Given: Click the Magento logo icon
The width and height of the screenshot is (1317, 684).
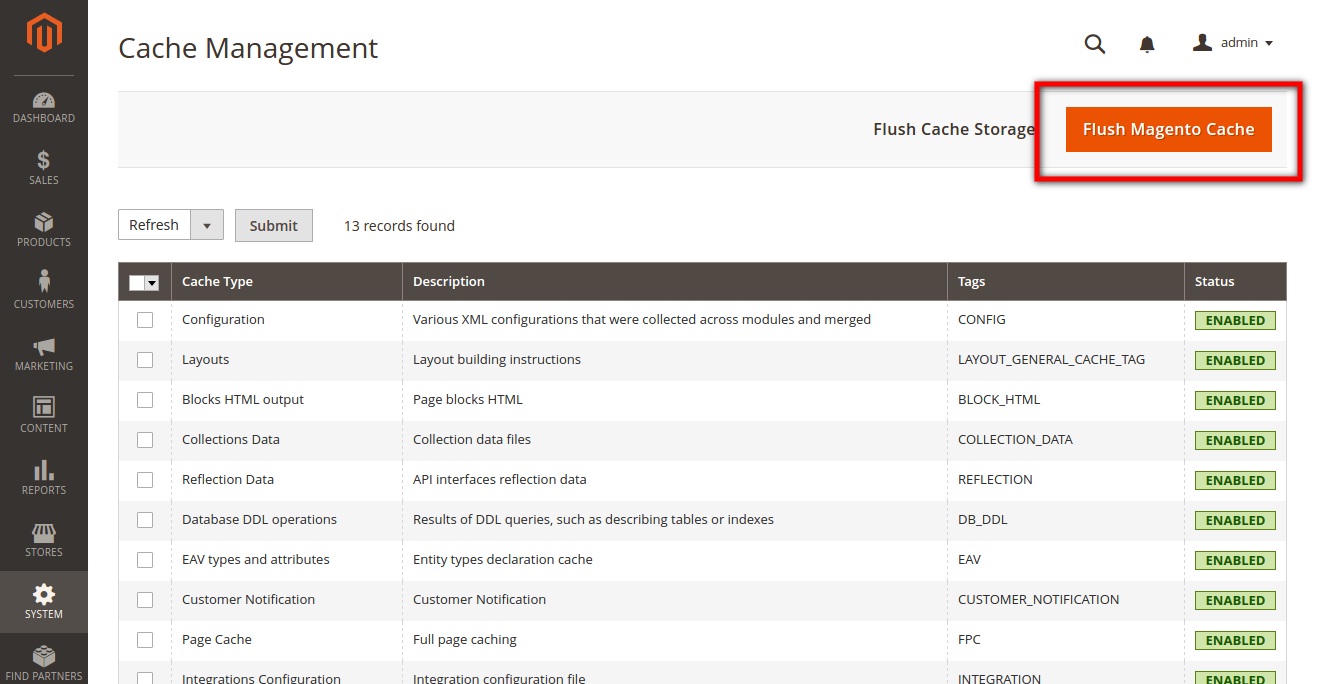Looking at the screenshot, I should 44,34.
